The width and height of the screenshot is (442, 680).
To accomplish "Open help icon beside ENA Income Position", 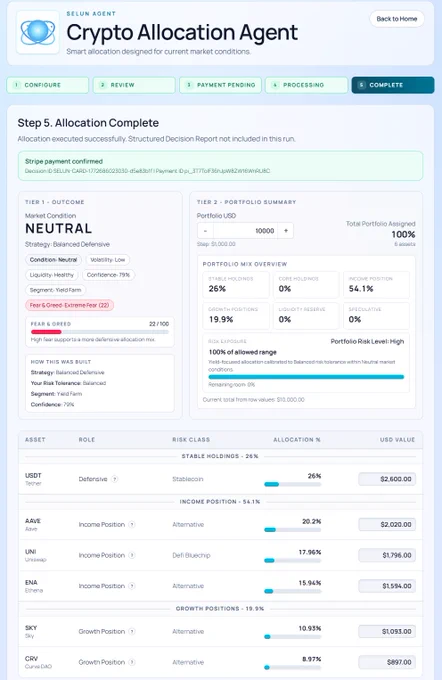I will coord(132,586).
